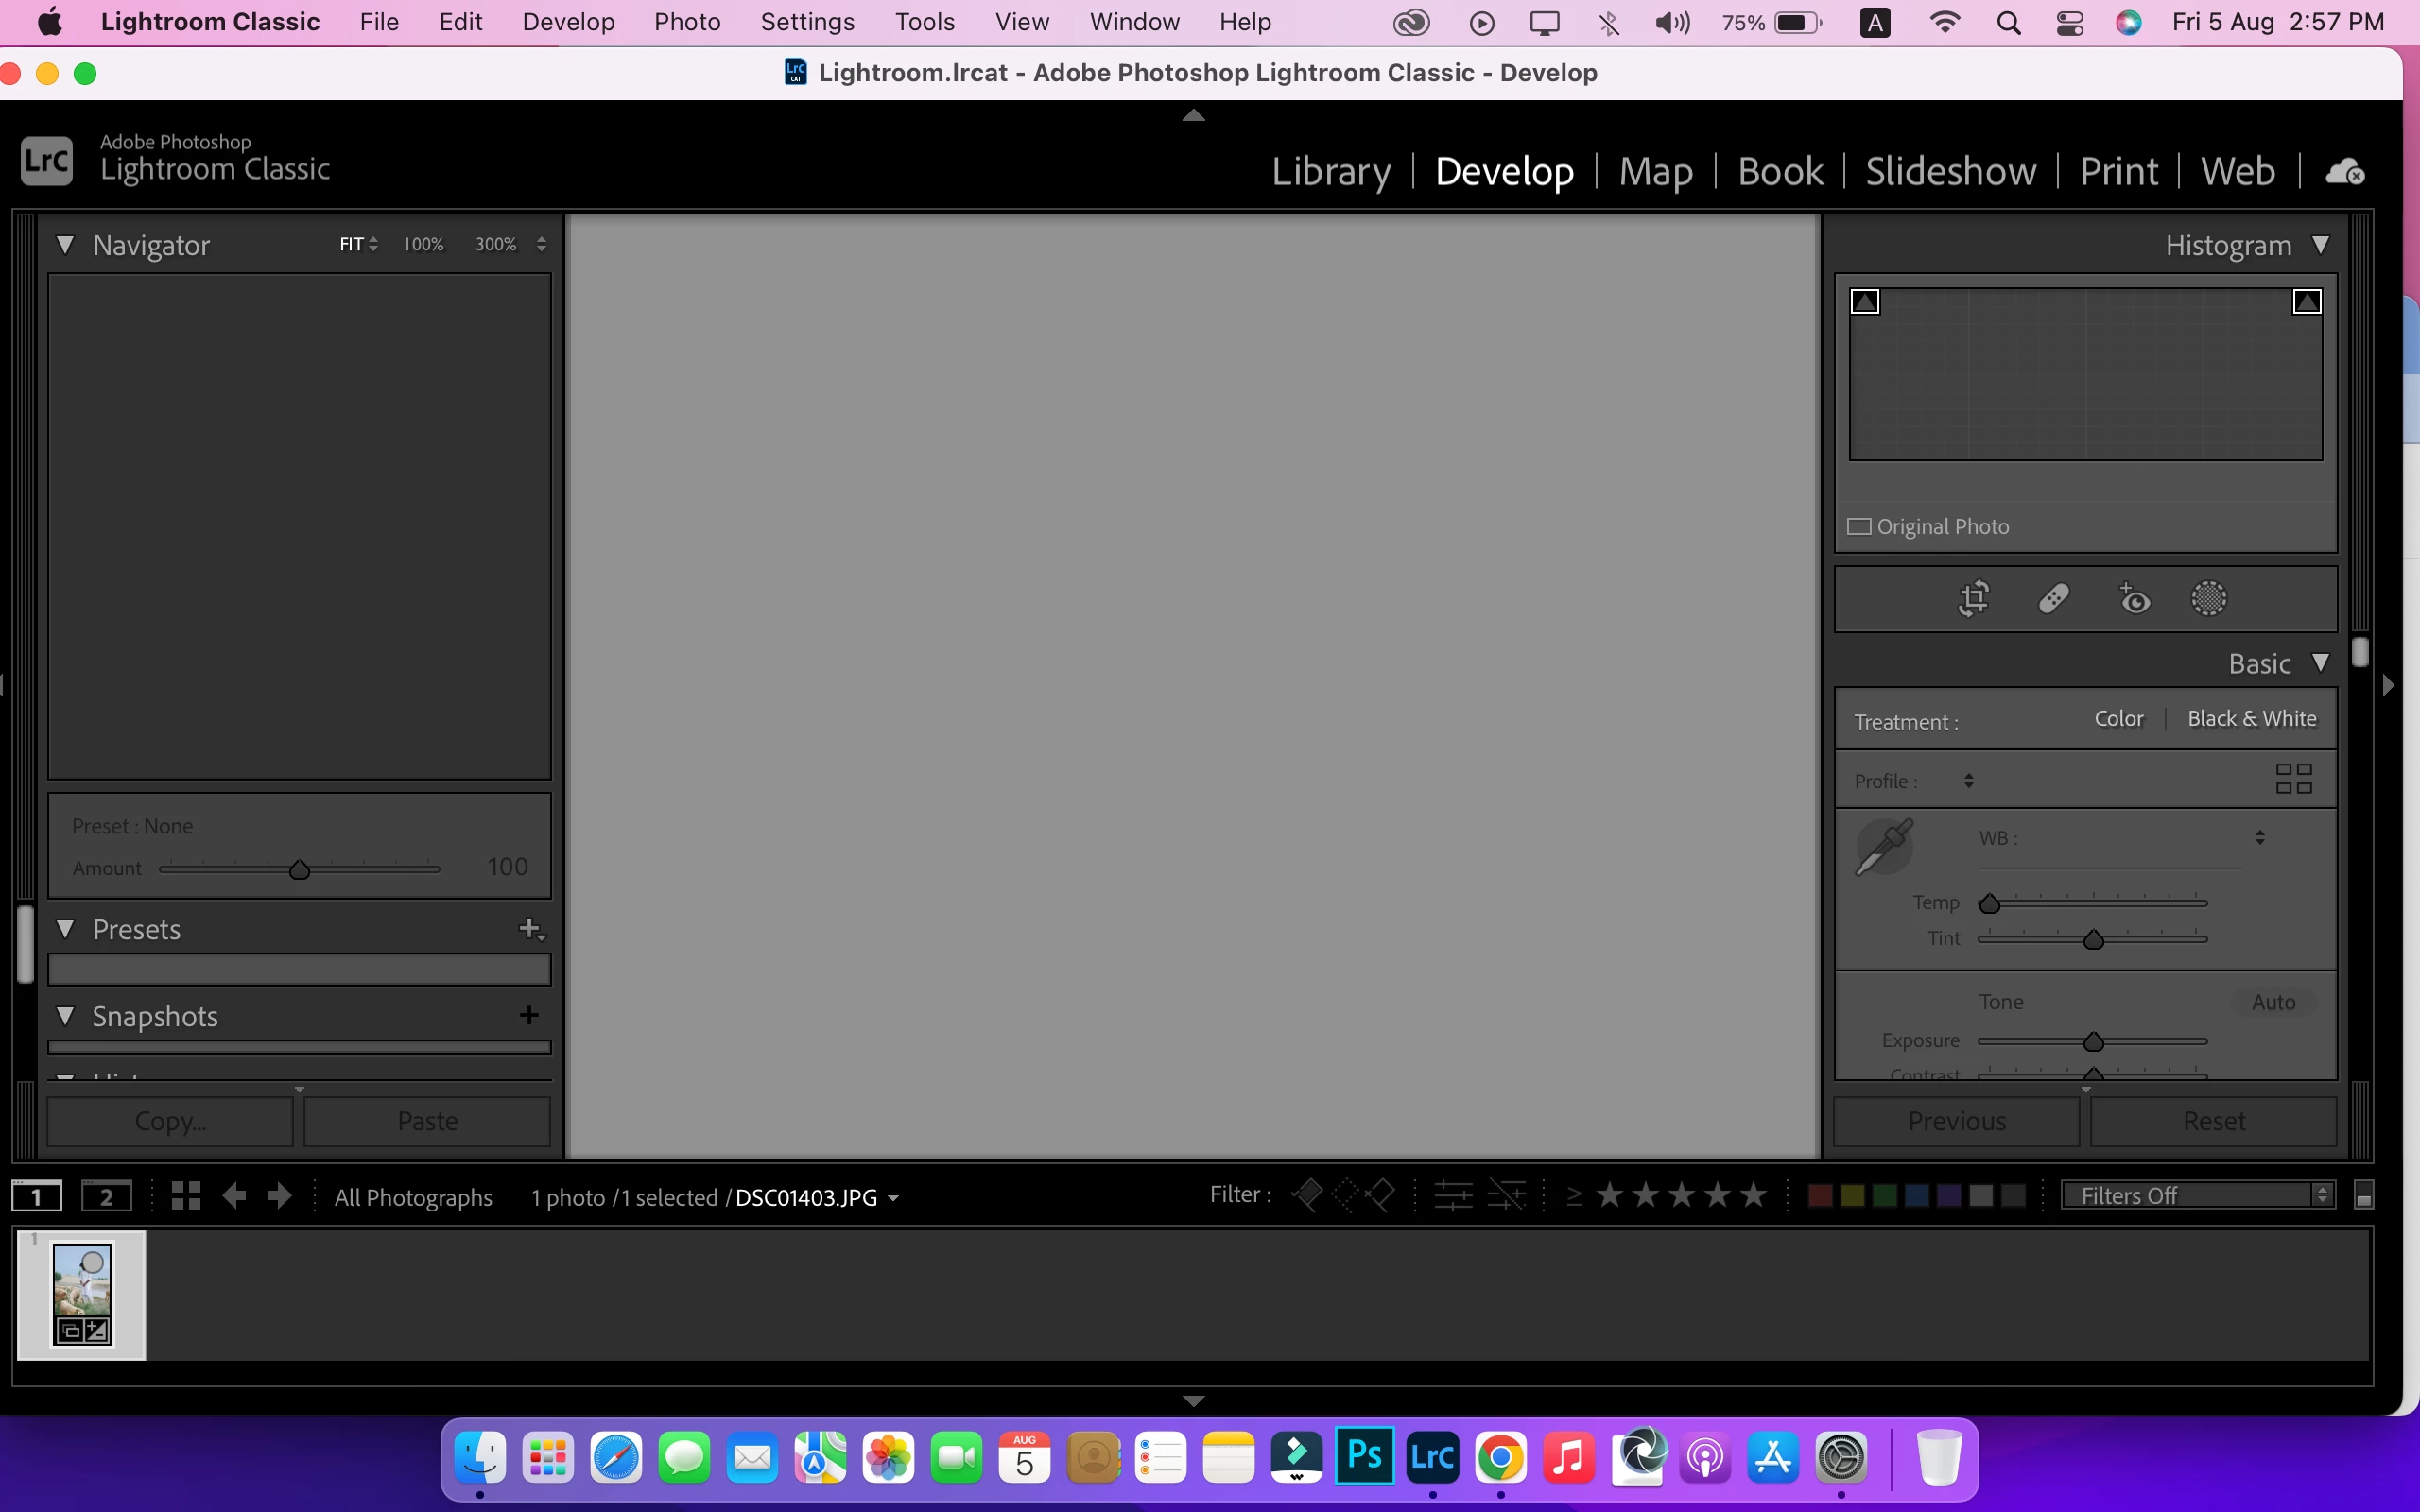Open the Settings menu
Viewport: 2420px width, 1512px height.
tap(807, 22)
